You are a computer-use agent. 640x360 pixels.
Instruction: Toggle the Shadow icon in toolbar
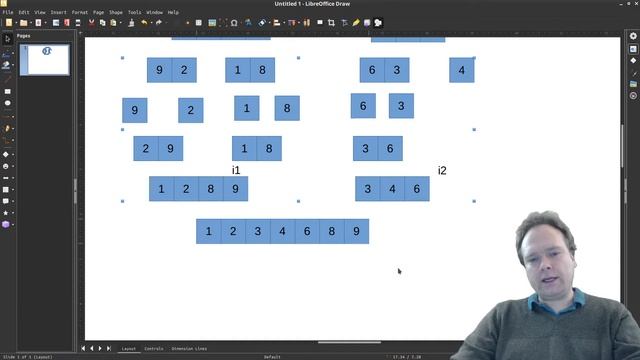pos(320,23)
